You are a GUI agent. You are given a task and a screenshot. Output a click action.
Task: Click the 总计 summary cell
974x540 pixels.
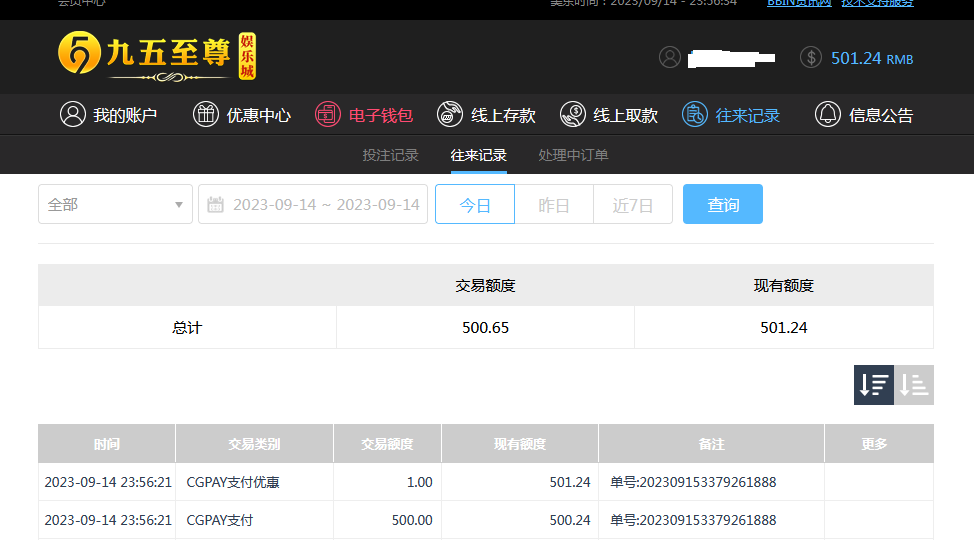point(187,327)
